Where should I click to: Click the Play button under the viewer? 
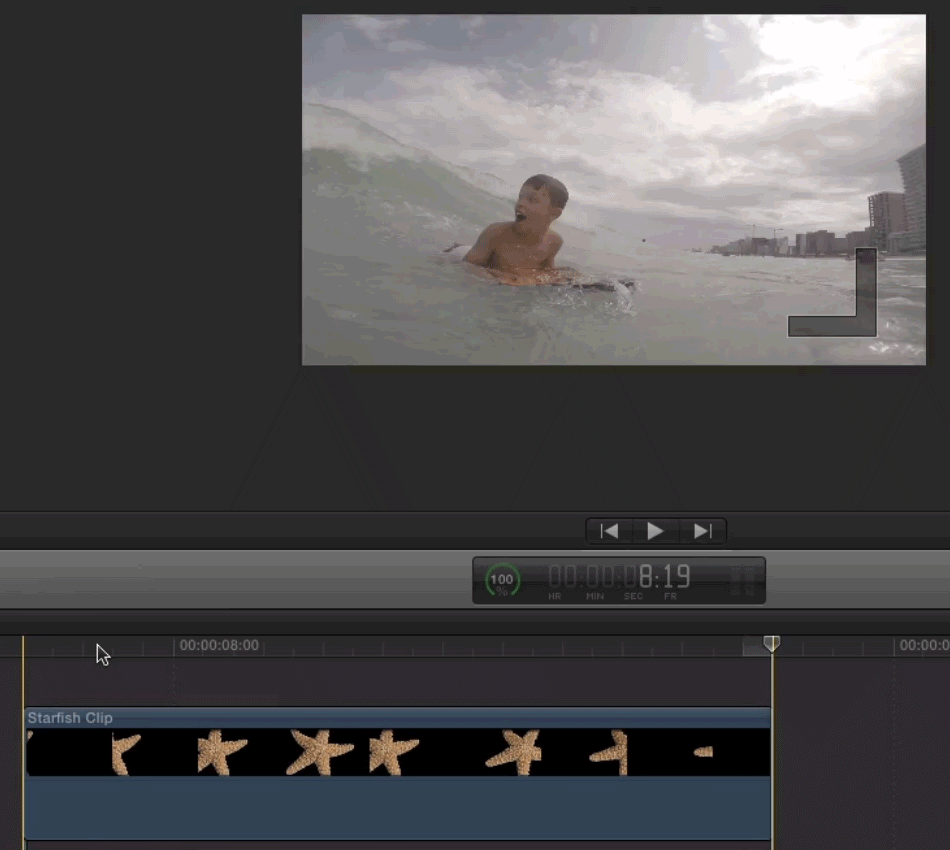click(655, 531)
